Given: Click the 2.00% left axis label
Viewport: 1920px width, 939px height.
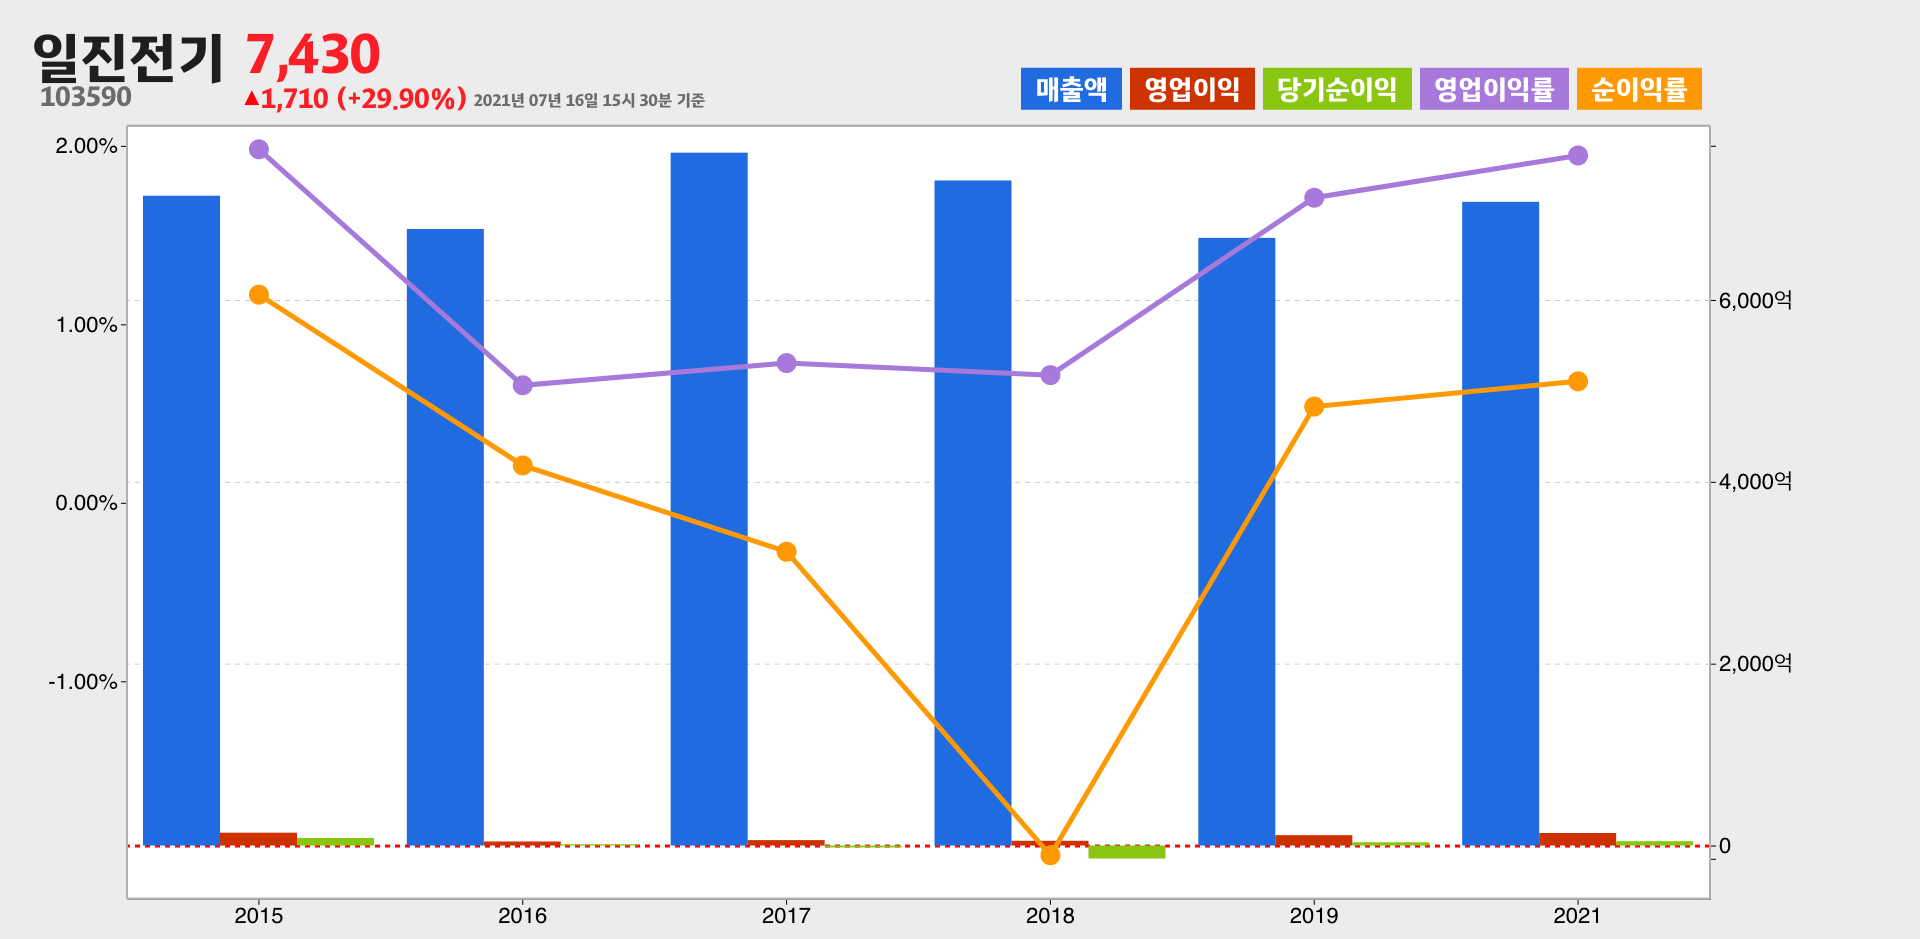Looking at the screenshot, I should click(x=86, y=146).
